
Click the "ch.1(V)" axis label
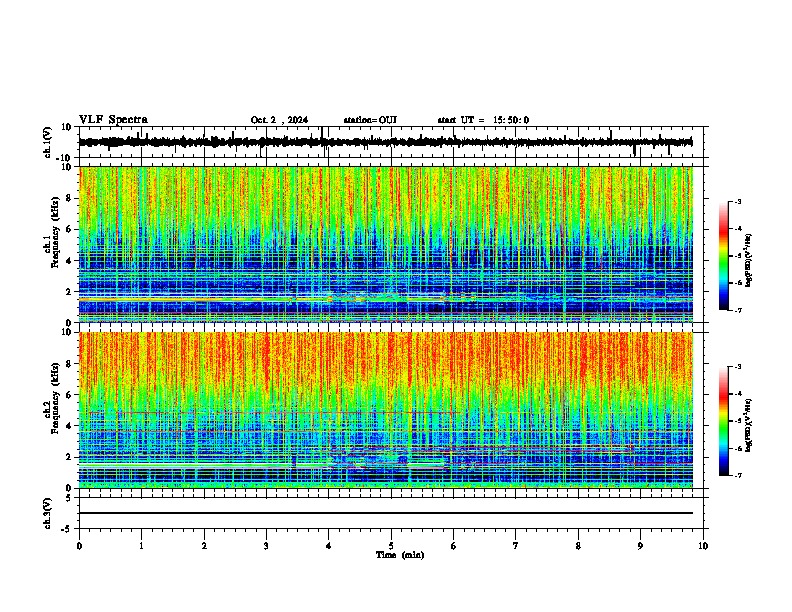coord(48,142)
